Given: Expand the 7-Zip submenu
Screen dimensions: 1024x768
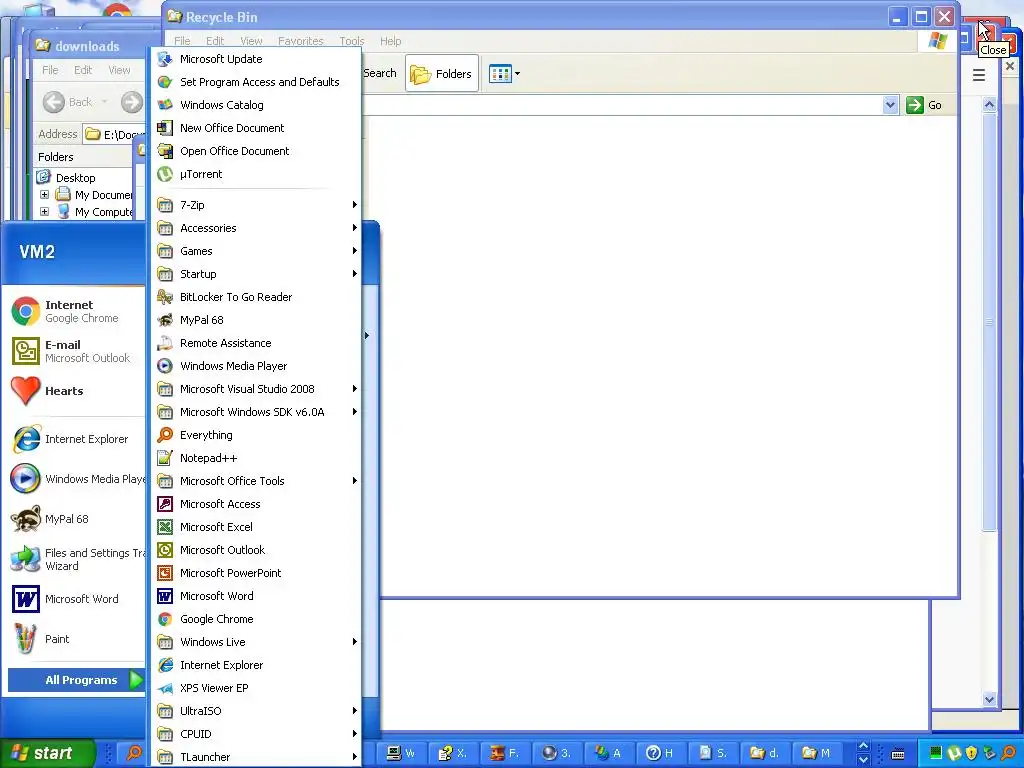Looking at the screenshot, I should click(x=256, y=205).
